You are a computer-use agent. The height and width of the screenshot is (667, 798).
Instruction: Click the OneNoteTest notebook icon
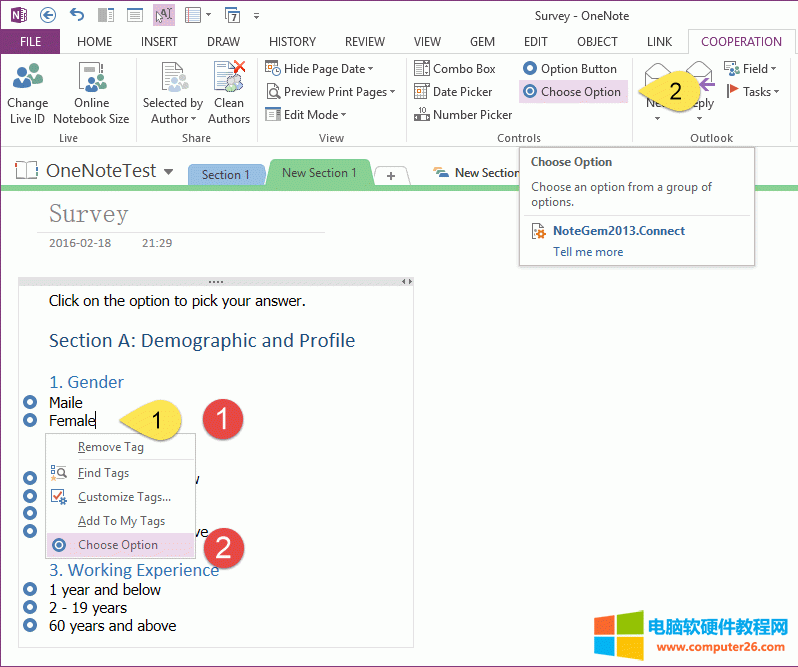26,170
